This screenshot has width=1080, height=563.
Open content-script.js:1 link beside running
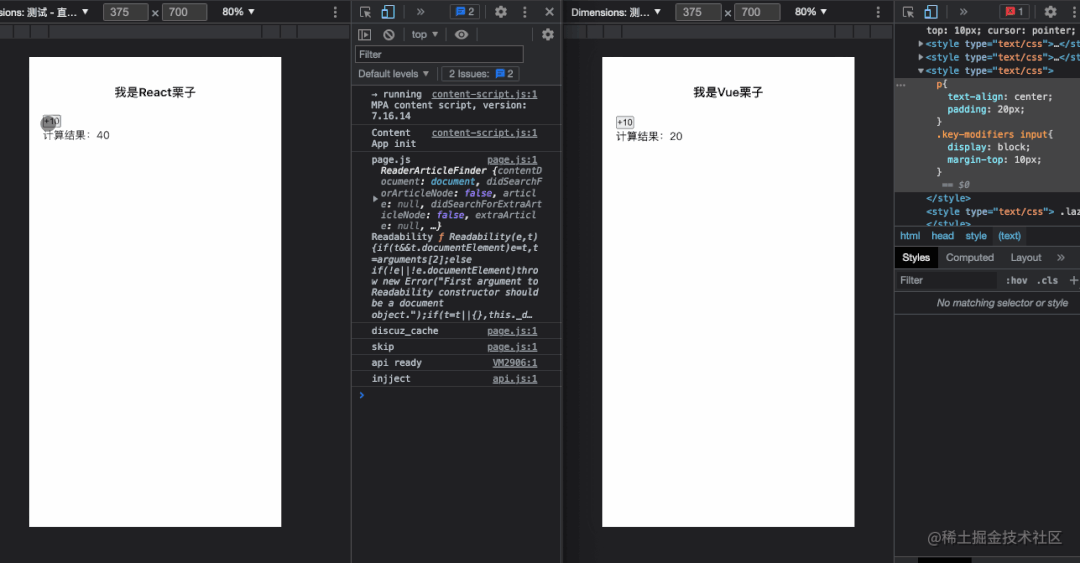484,94
